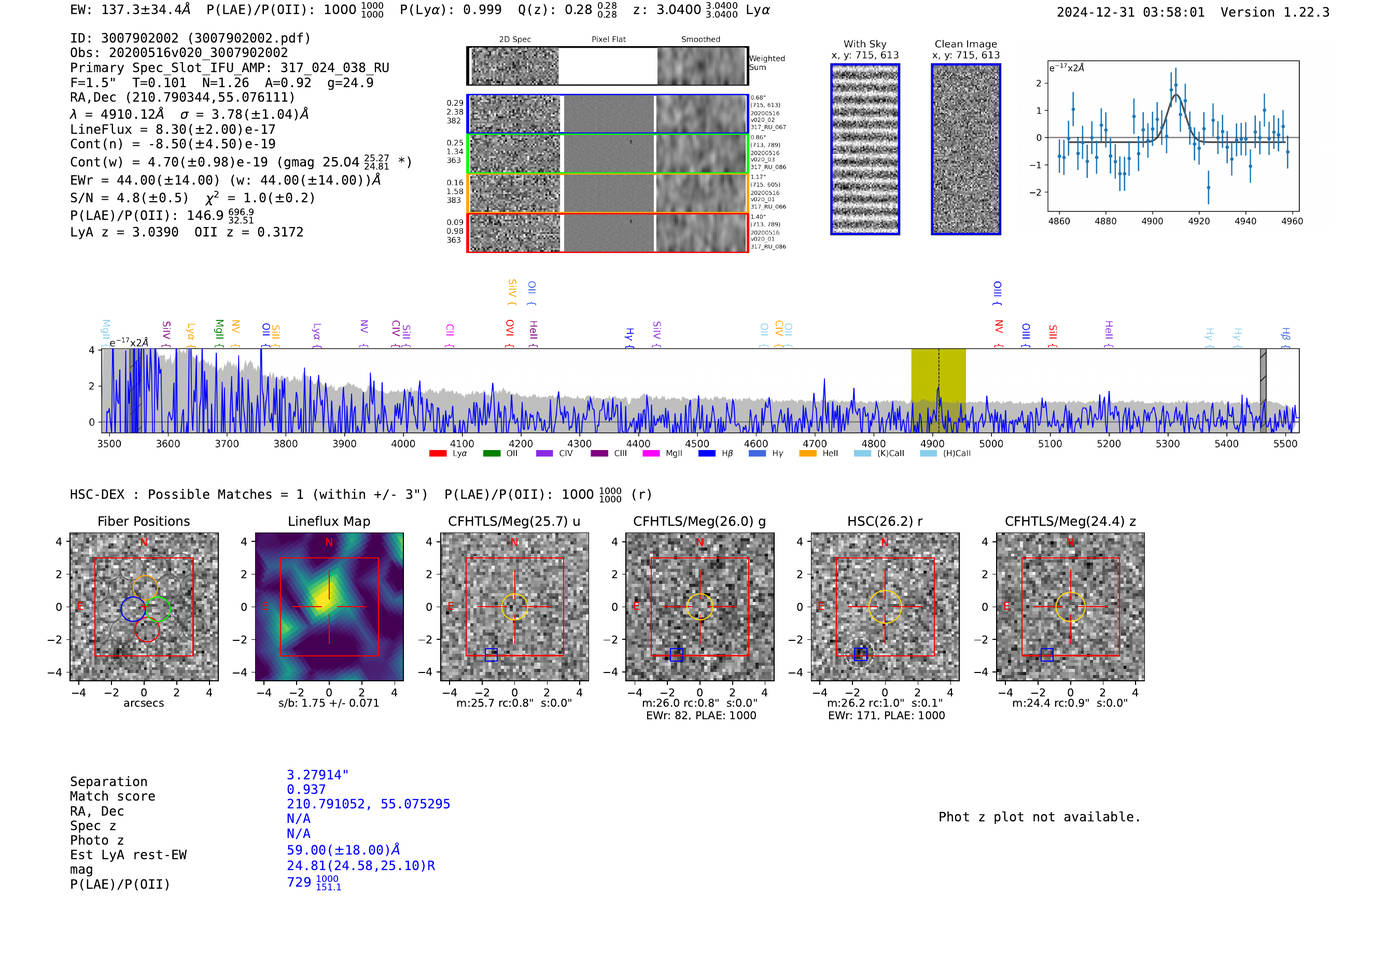Select the With Sky image panel
This screenshot has width=1400, height=953.
point(865,149)
